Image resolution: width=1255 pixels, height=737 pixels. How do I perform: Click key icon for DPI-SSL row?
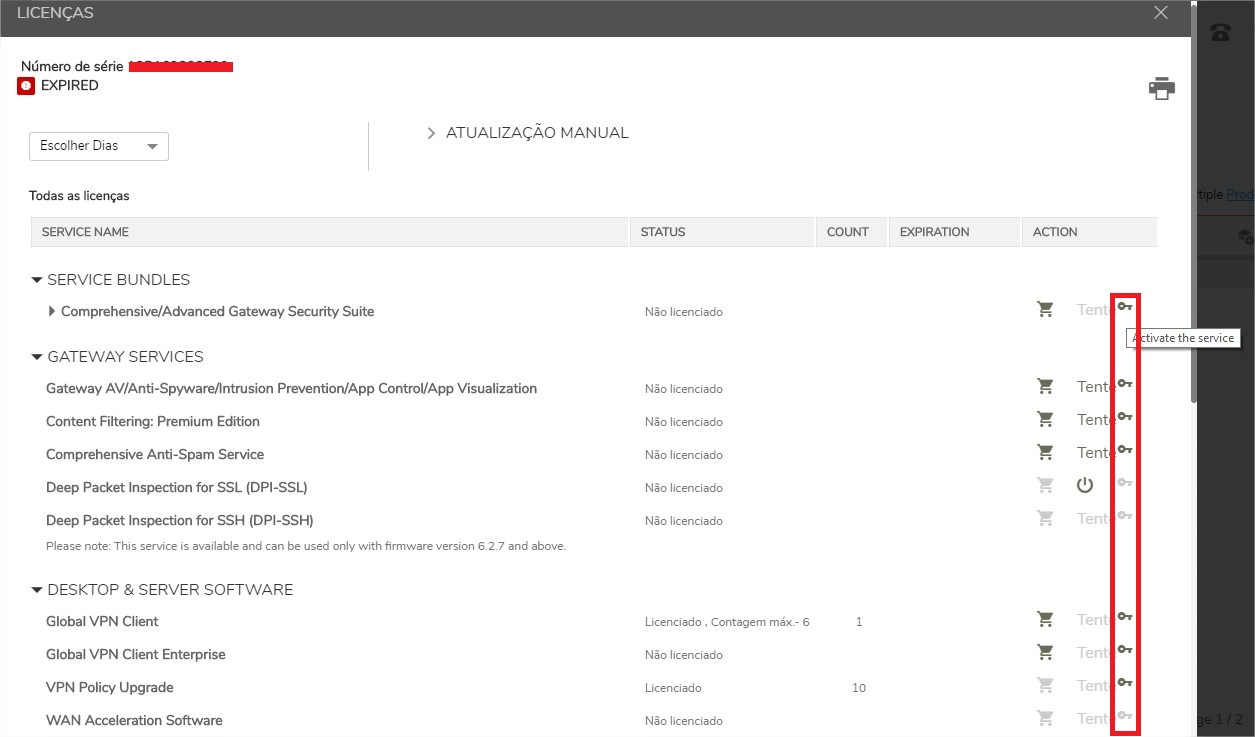(x=1125, y=483)
